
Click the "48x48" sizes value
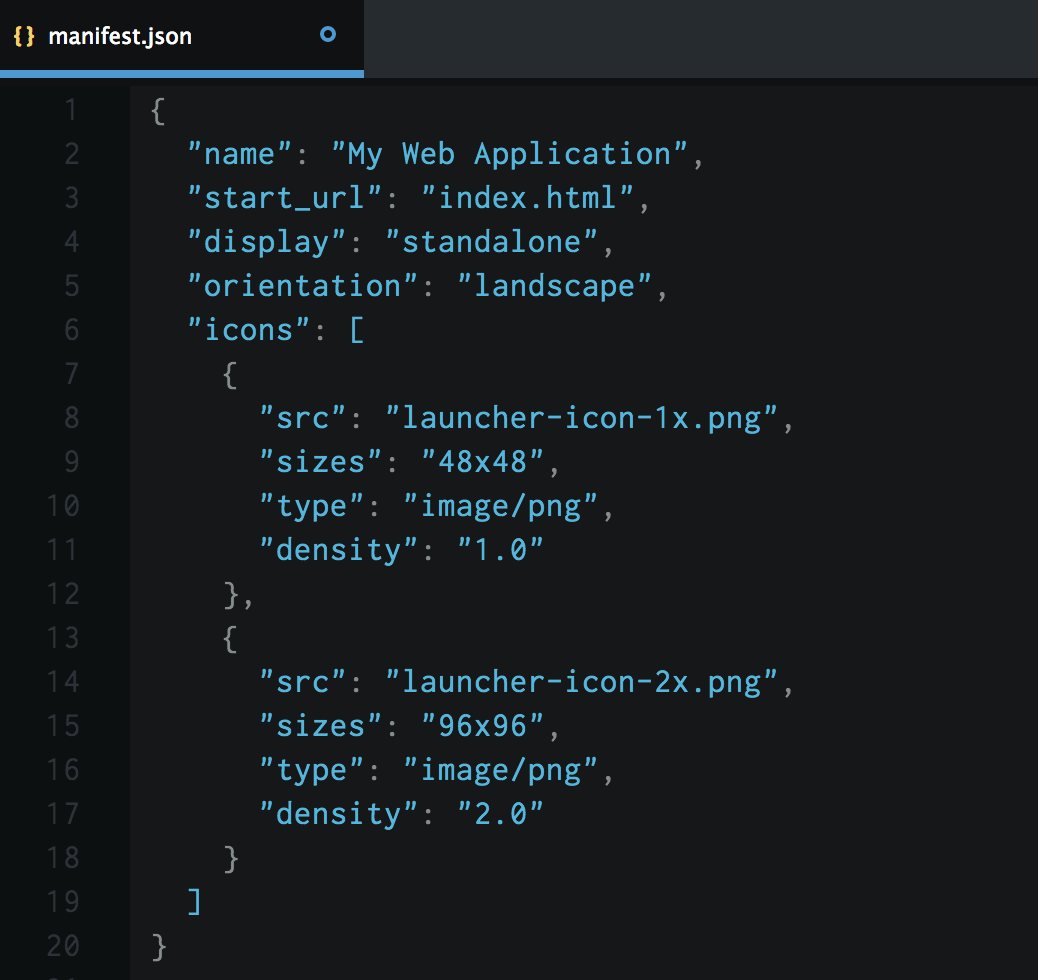(483, 462)
